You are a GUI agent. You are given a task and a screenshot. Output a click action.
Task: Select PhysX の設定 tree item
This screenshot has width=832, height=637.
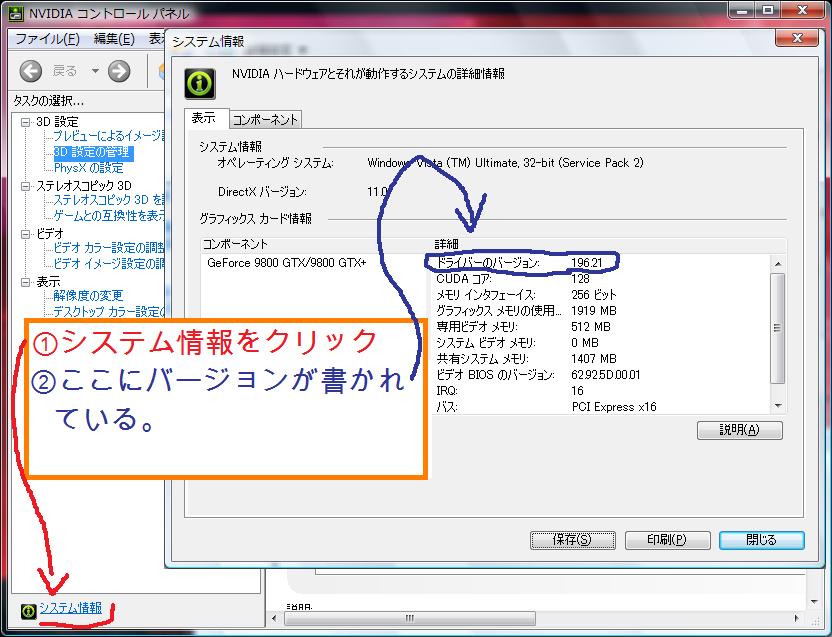pos(89,168)
